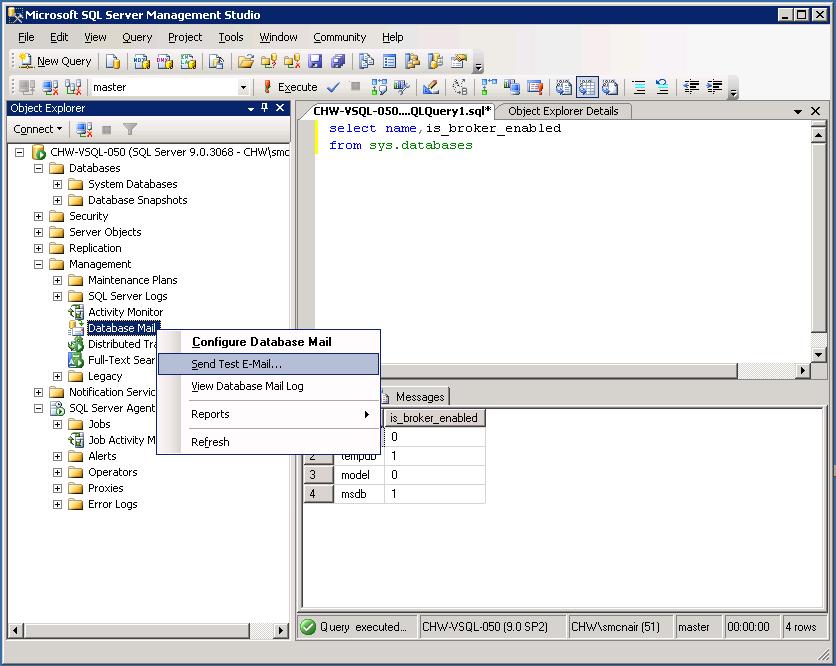
Task: Toggle Include Client Statistics
Action: pyautogui.click(x=512, y=87)
